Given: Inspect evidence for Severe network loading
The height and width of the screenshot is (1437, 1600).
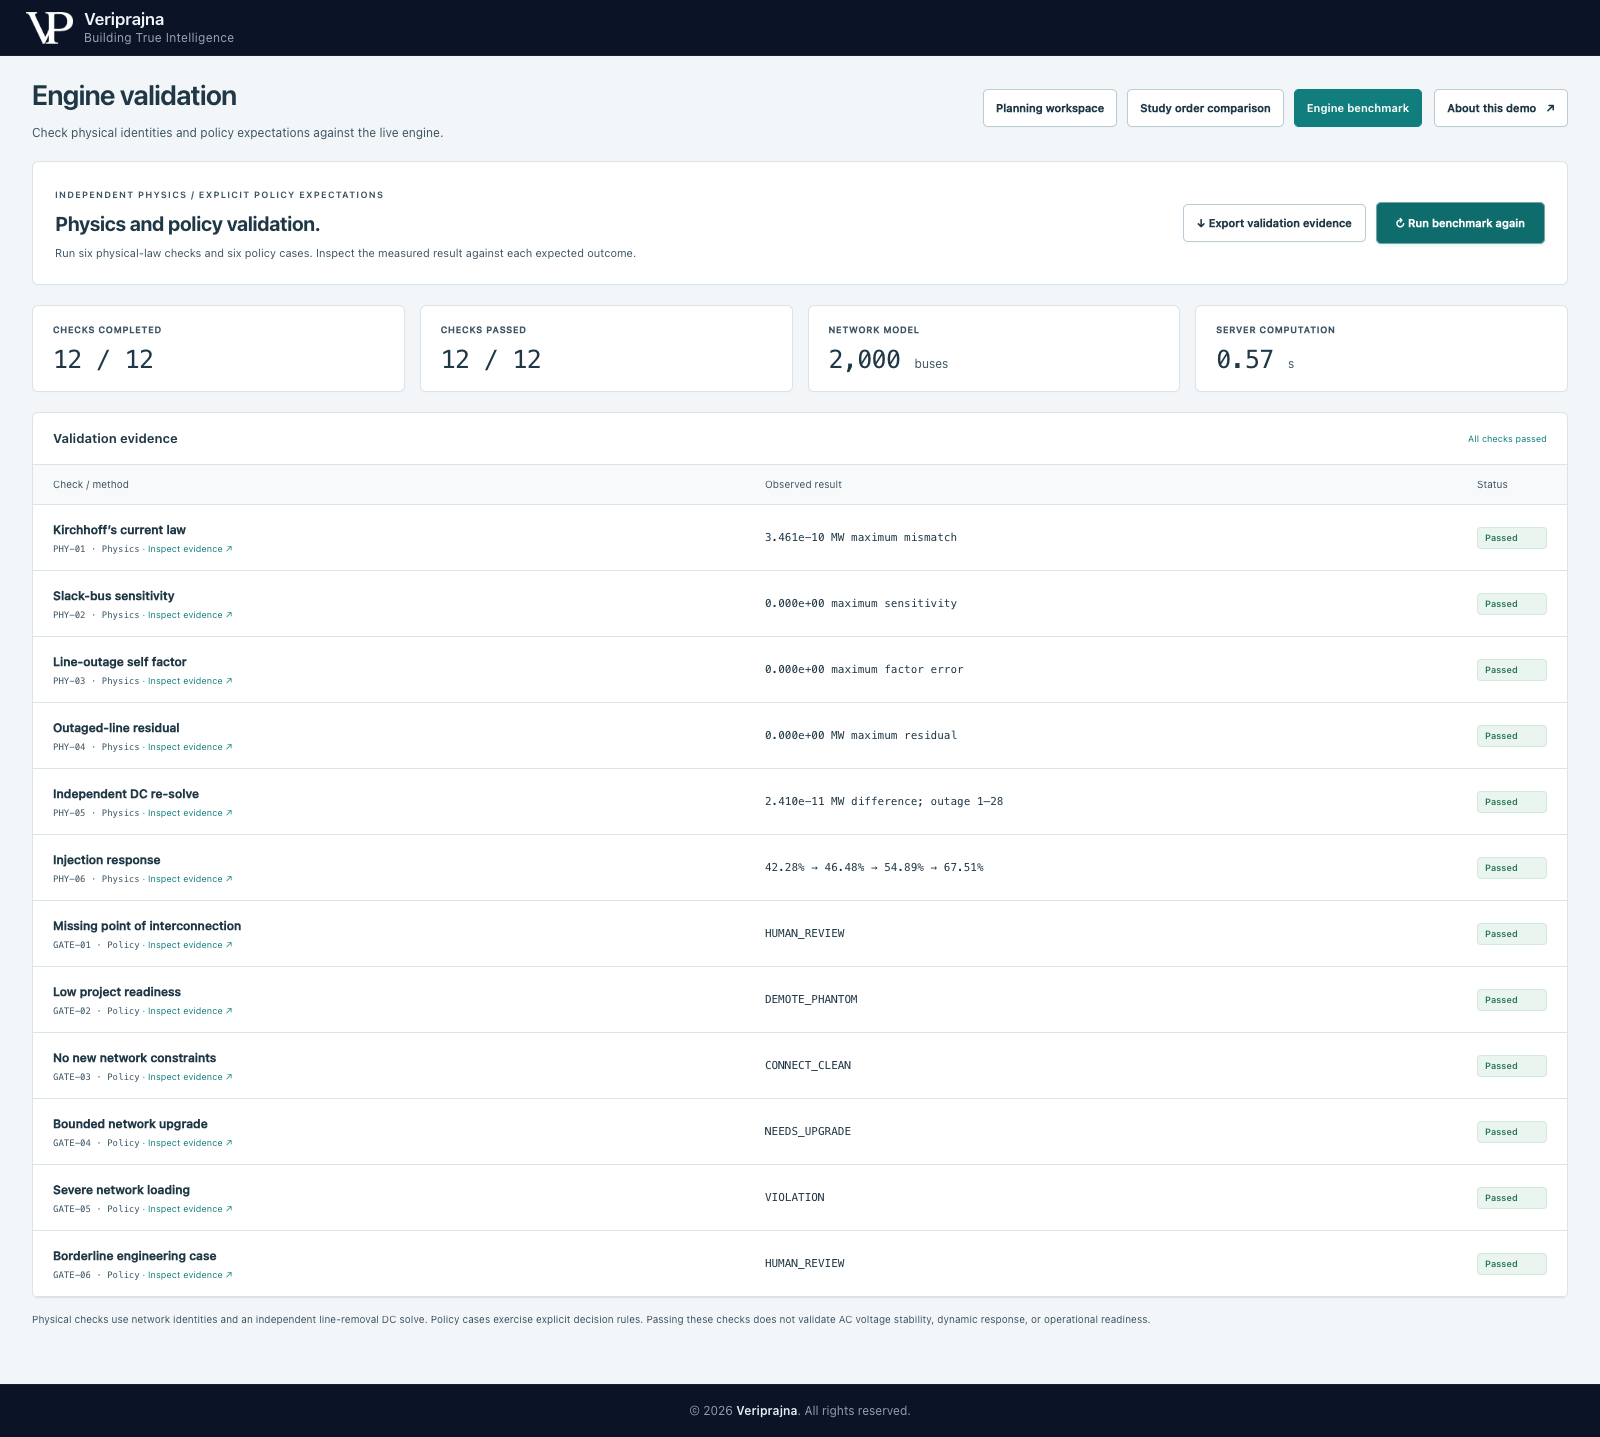Looking at the screenshot, I should (x=190, y=1209).
